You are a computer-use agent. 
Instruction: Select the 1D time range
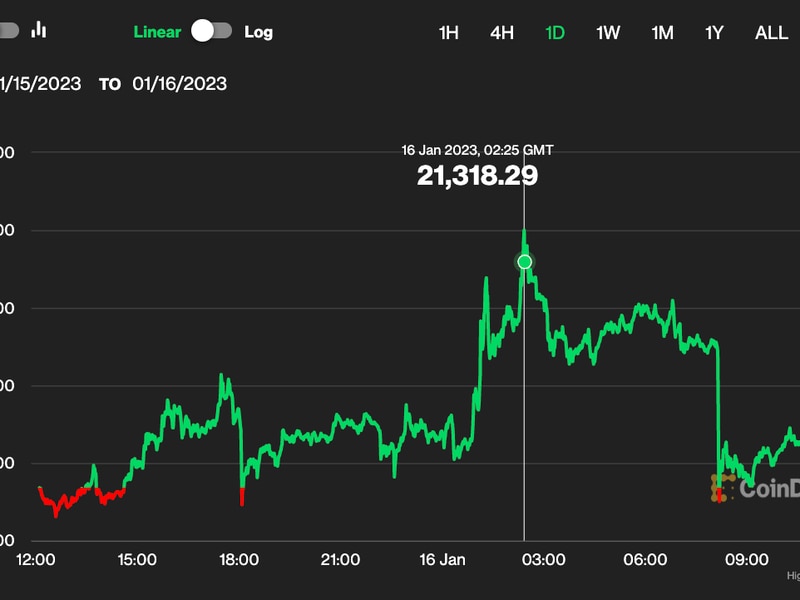[x=555, y=32]
